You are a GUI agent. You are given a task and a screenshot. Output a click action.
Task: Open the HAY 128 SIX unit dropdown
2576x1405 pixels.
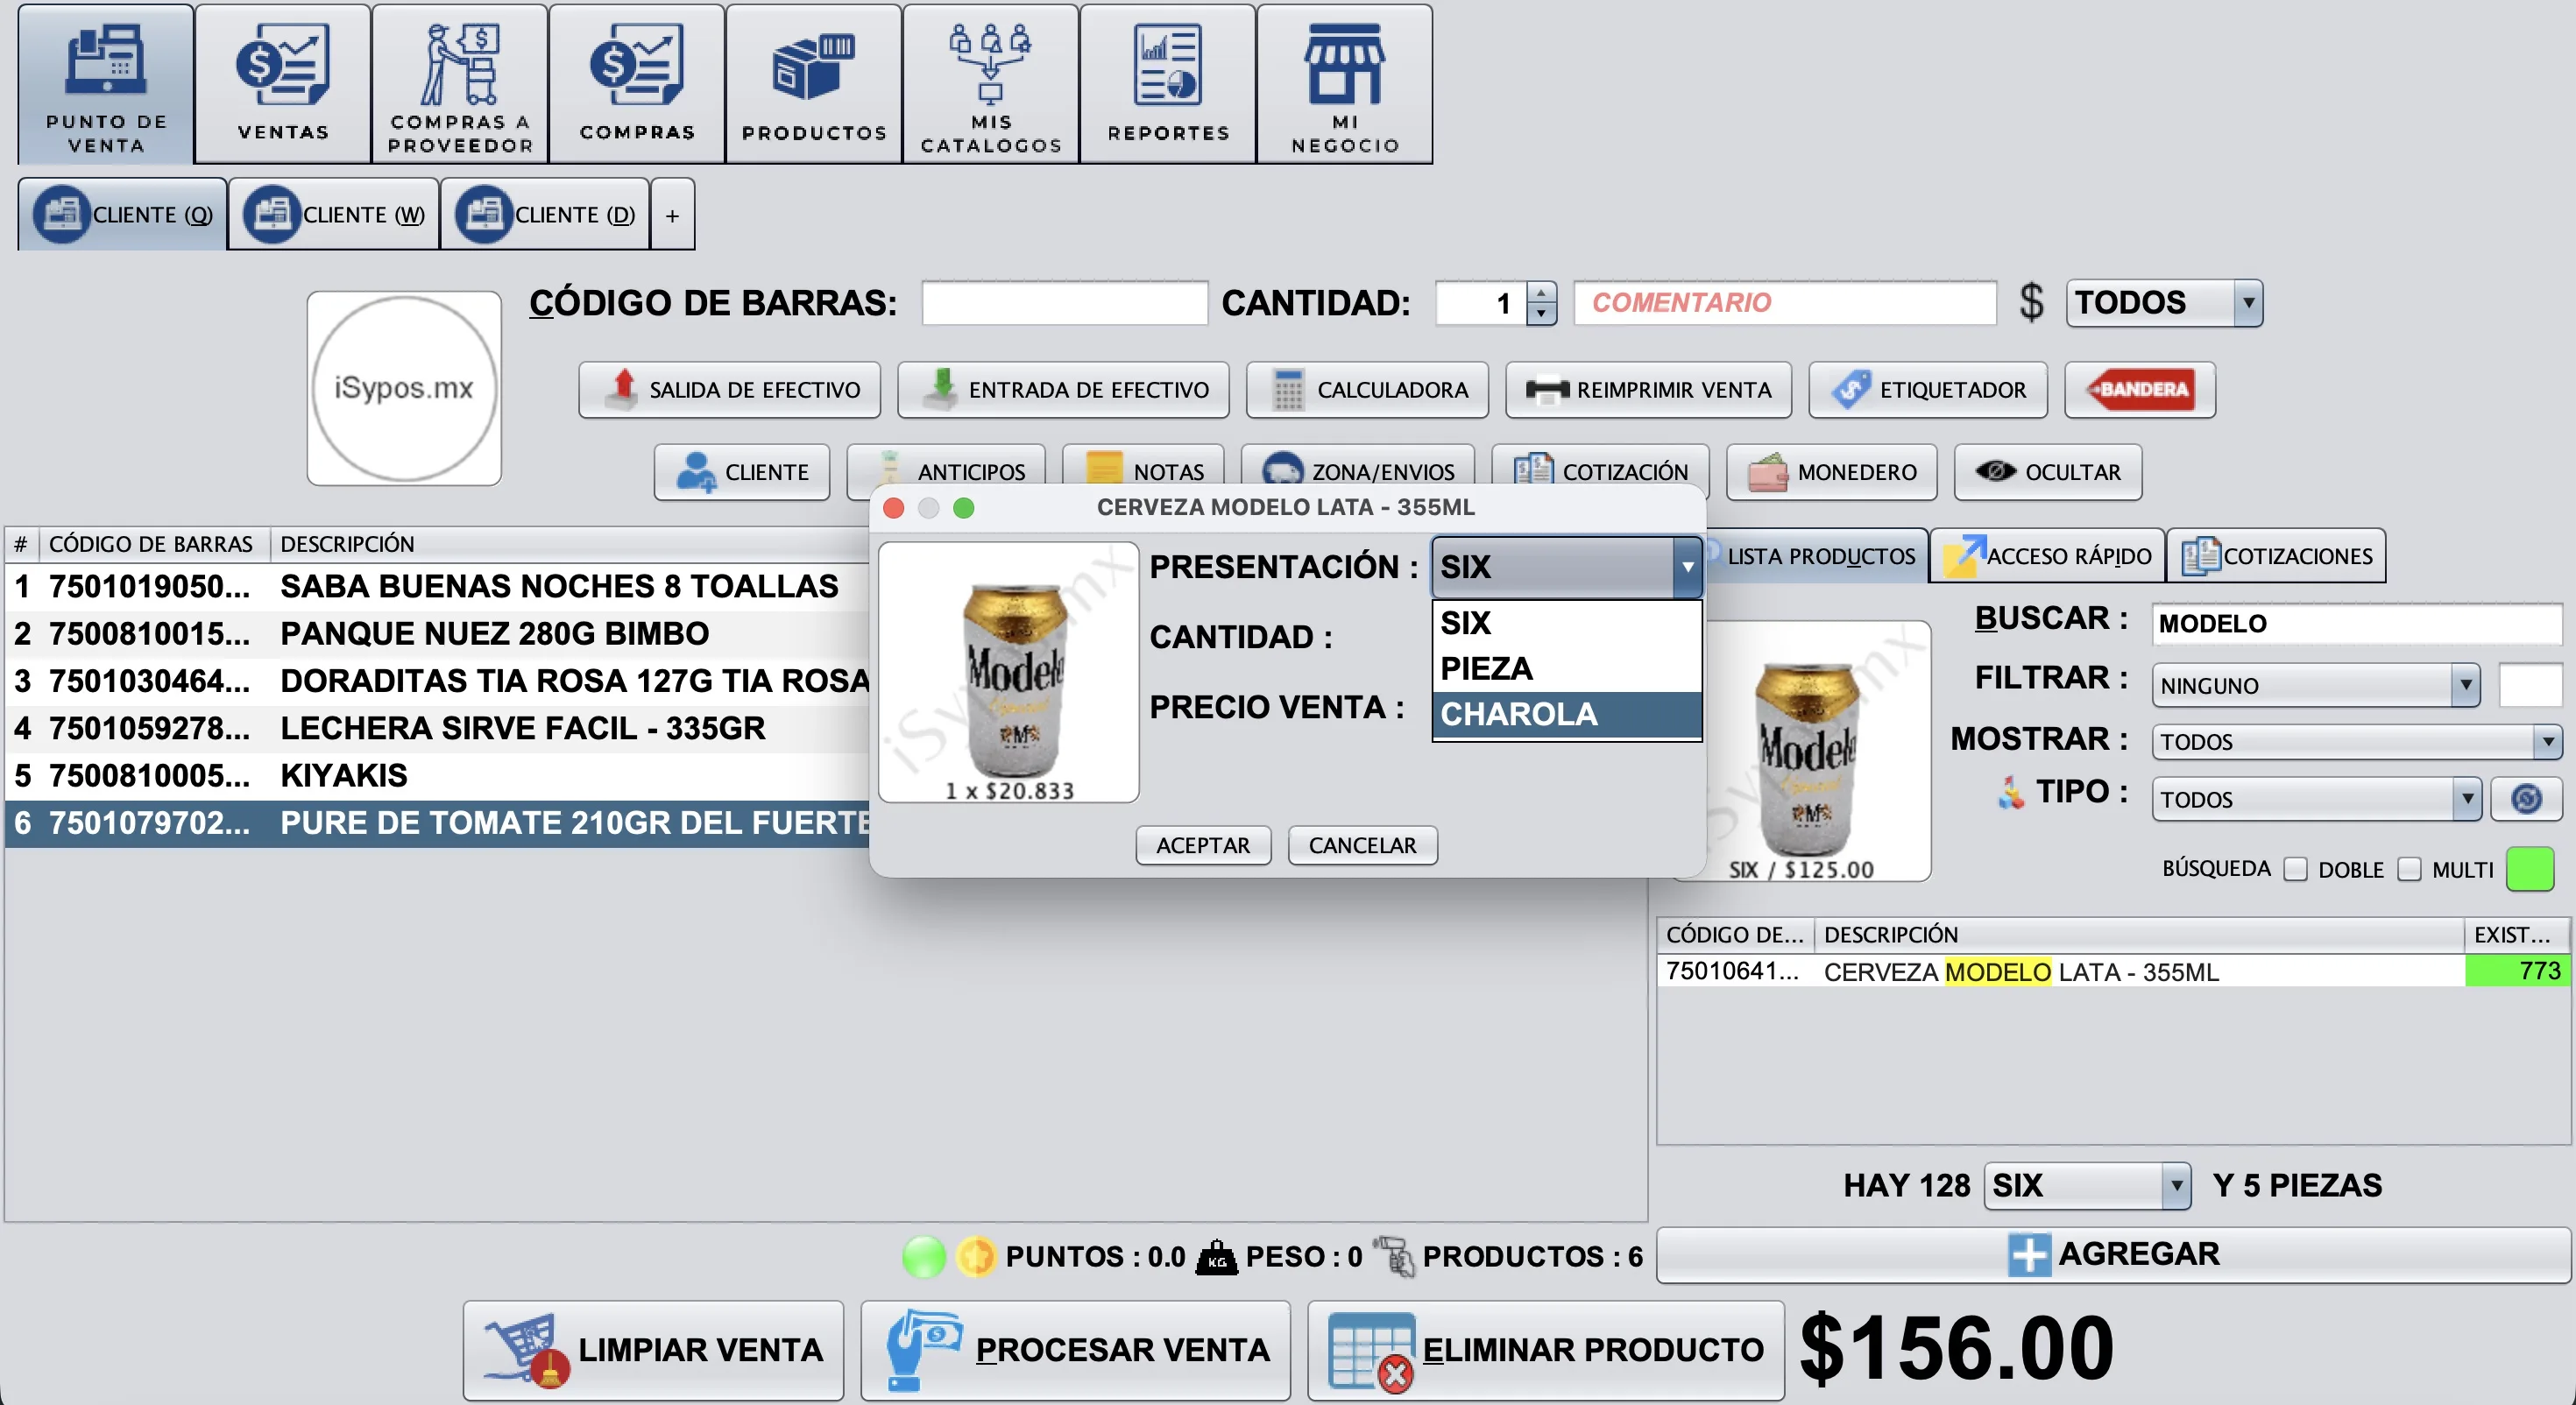coord(2087,1186)
